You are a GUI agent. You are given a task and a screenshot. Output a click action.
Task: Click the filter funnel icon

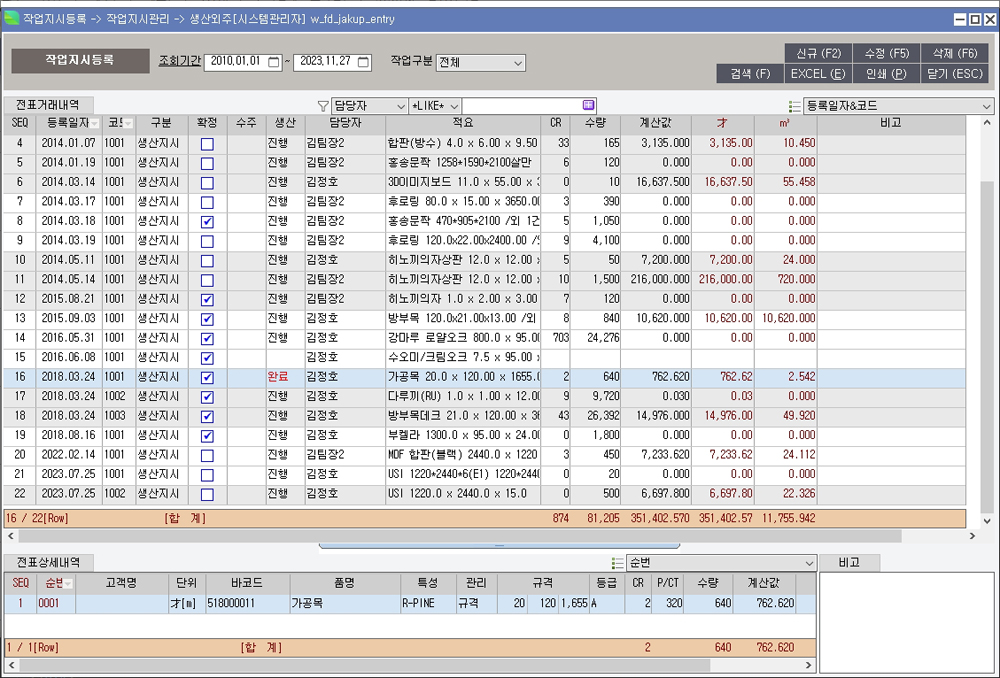tap(323, 106)
